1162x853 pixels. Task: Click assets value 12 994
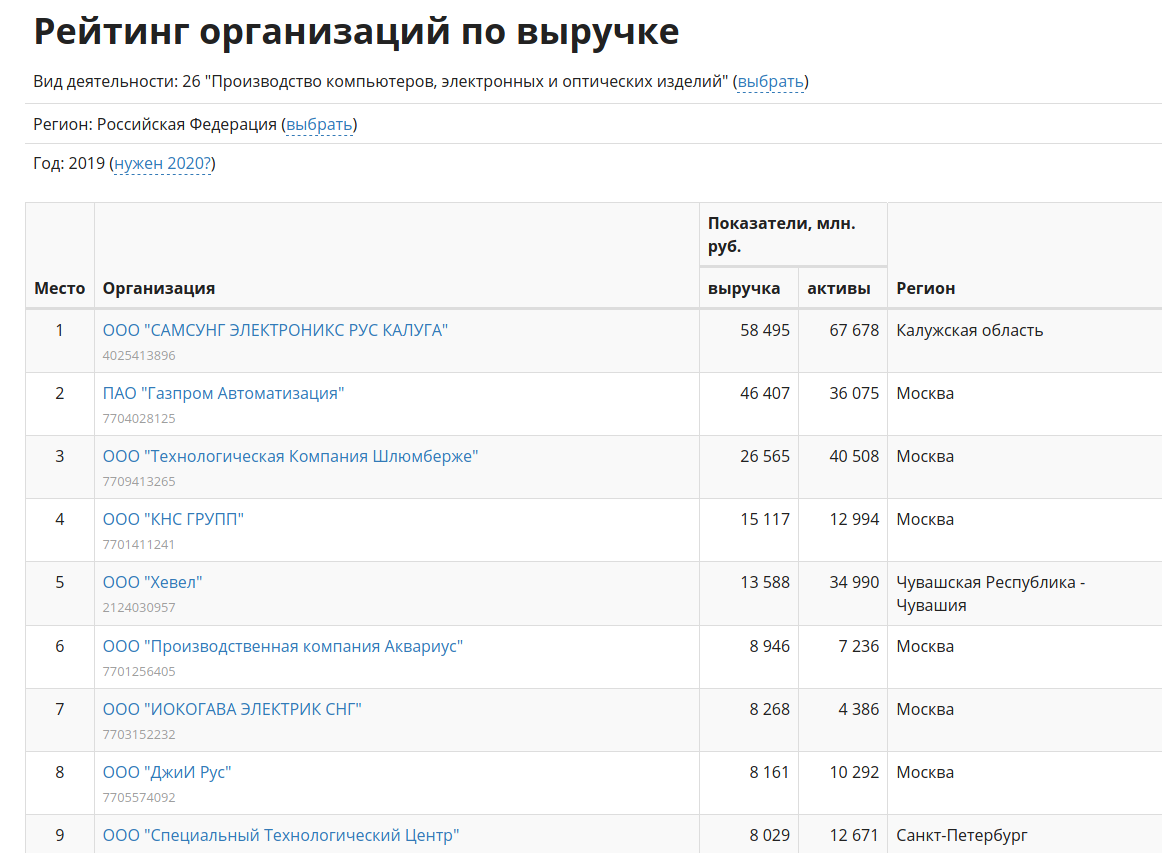pyautogui.click(x=854, y=520)
